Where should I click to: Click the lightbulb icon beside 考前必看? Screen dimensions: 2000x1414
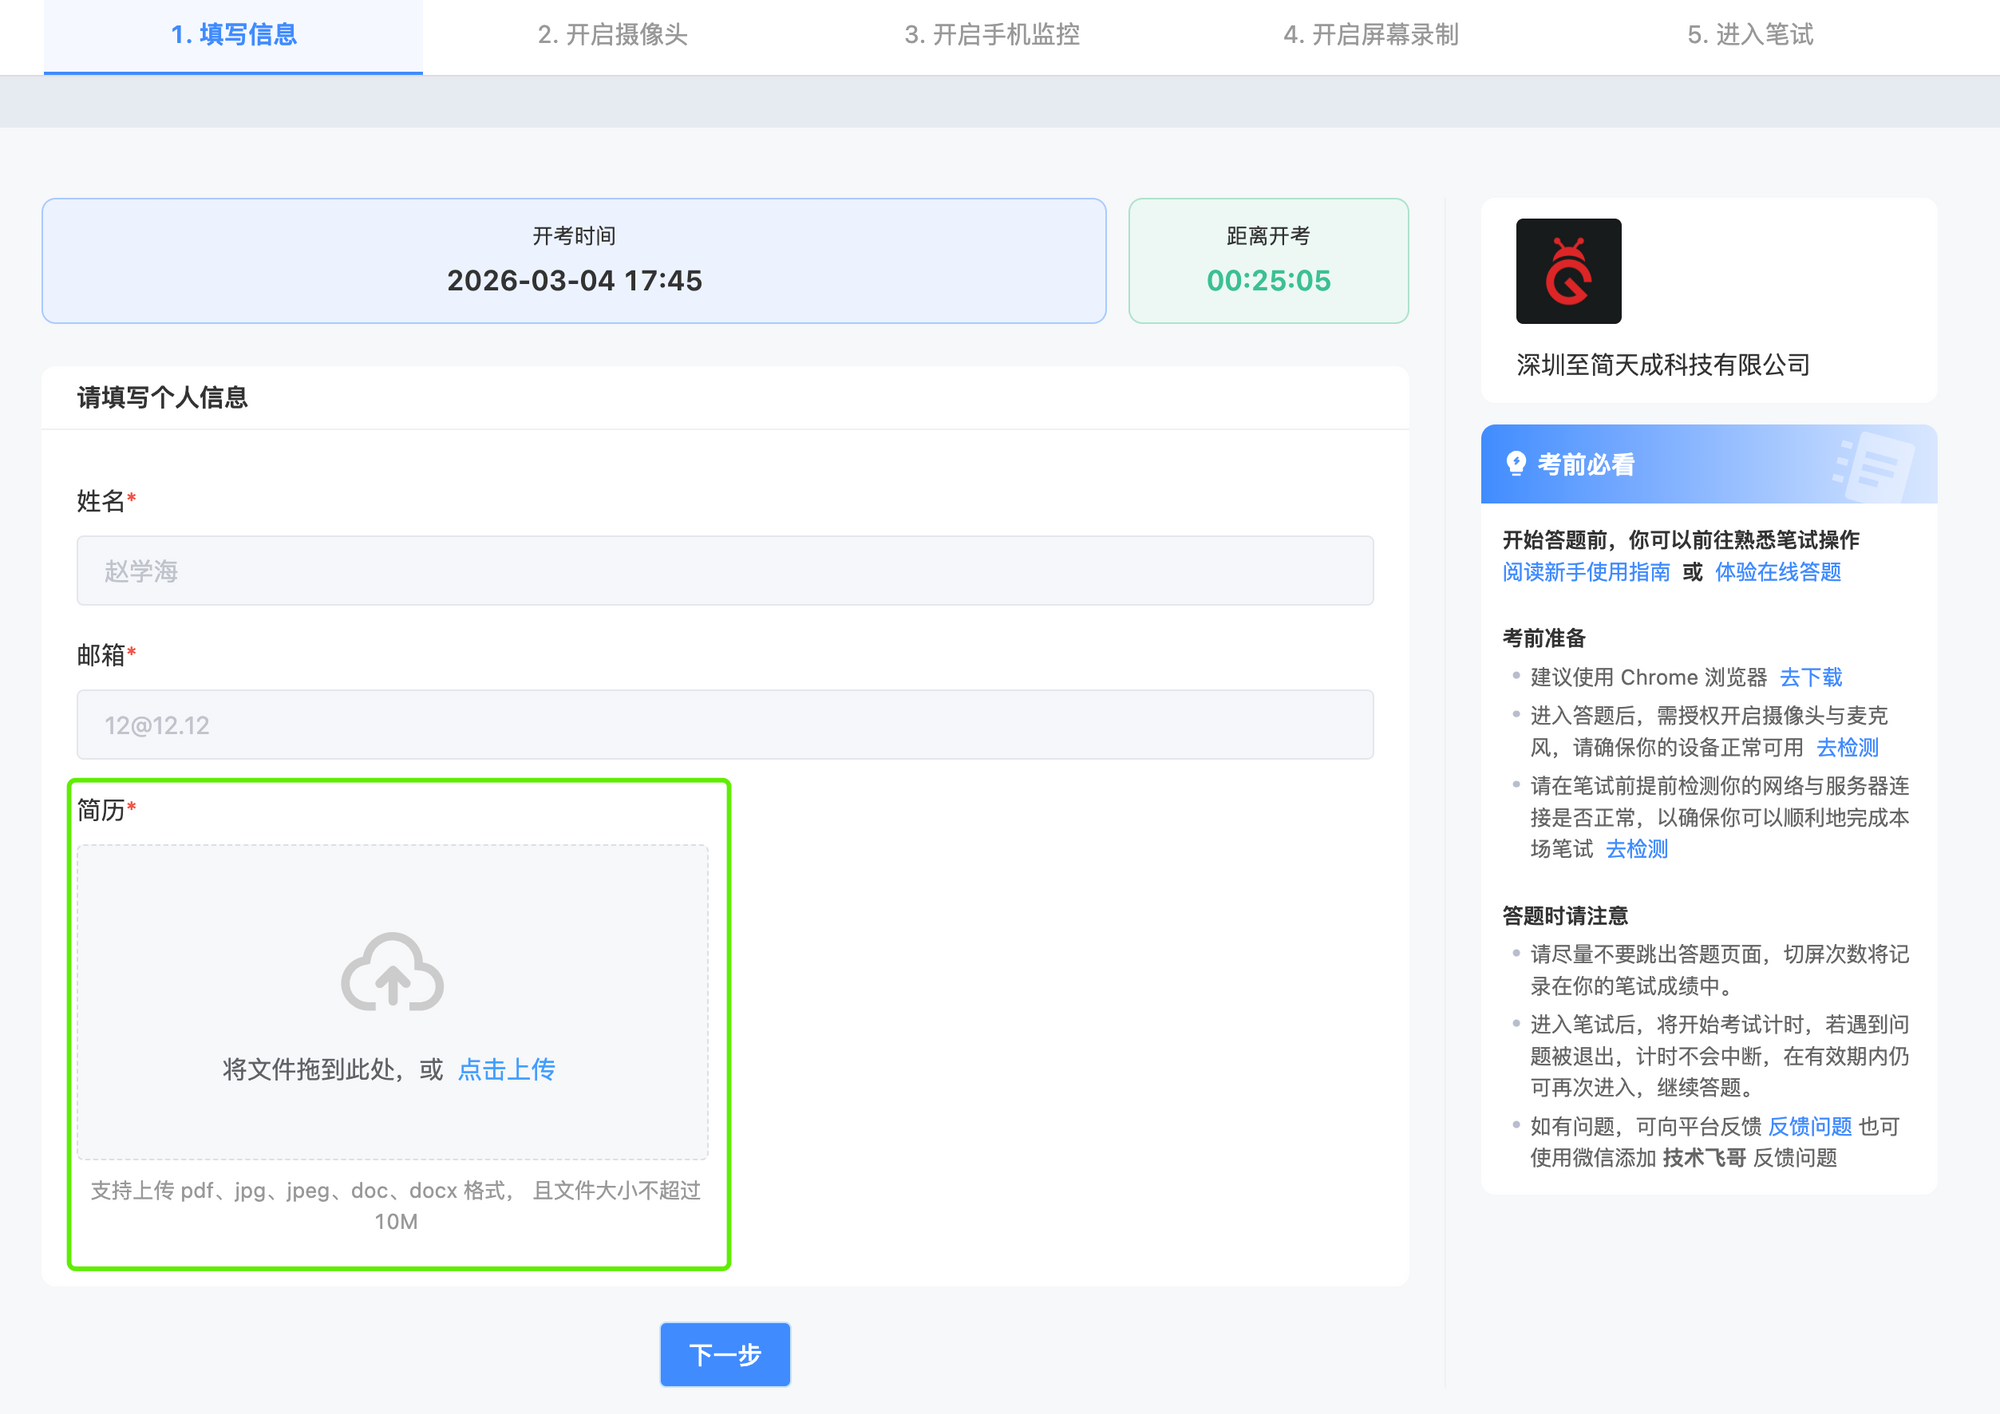coord(1516,464)
